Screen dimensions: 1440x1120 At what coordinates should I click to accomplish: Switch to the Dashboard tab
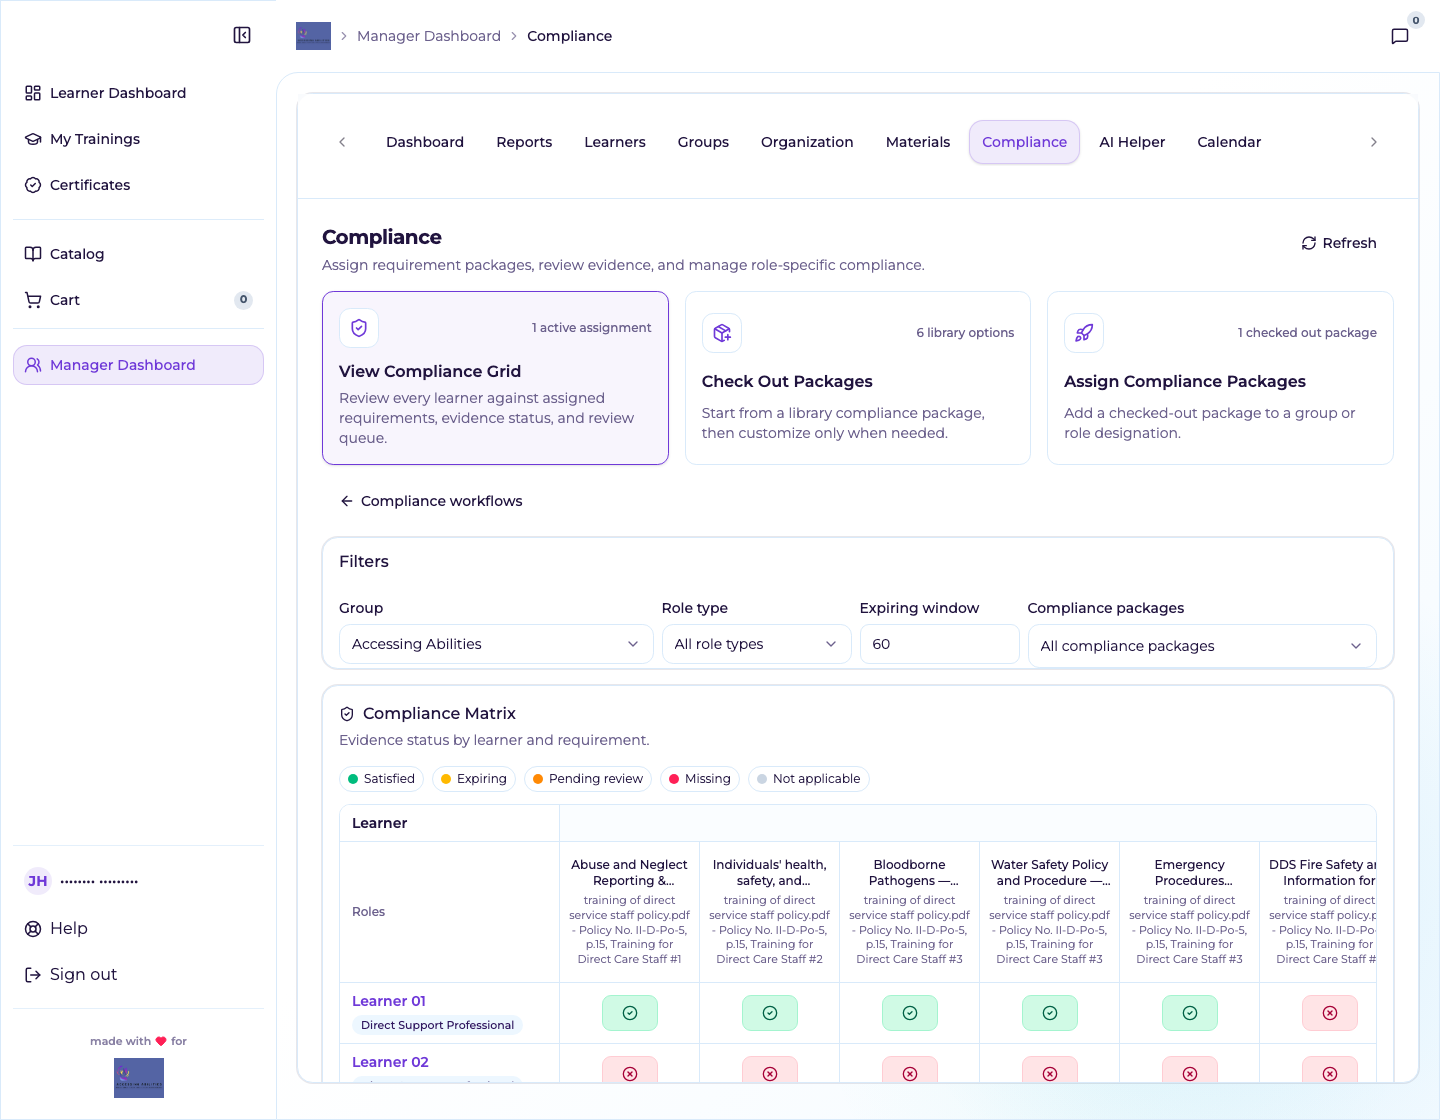(425, 142)
